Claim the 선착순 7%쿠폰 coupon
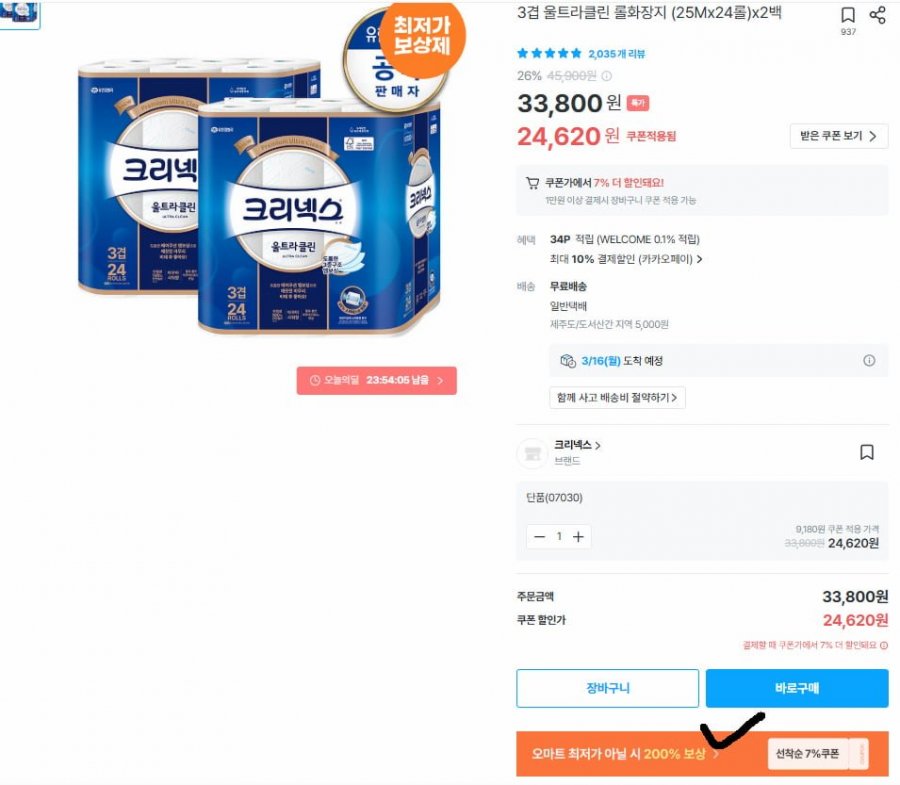The height and width of the screenshot is (785, 900). tap(817, 753)
